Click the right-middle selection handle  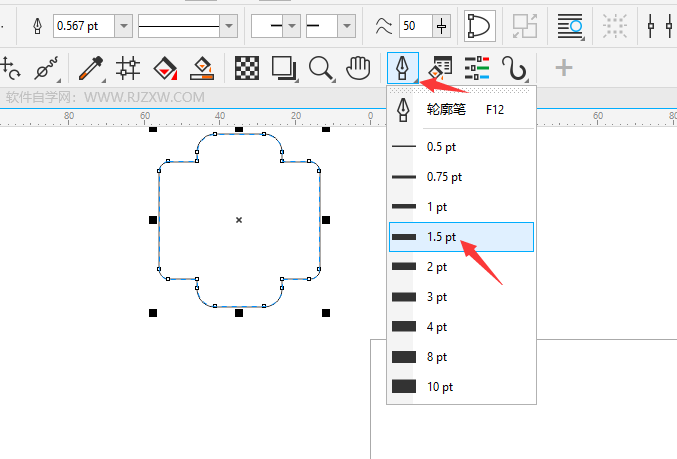(326, 220)
